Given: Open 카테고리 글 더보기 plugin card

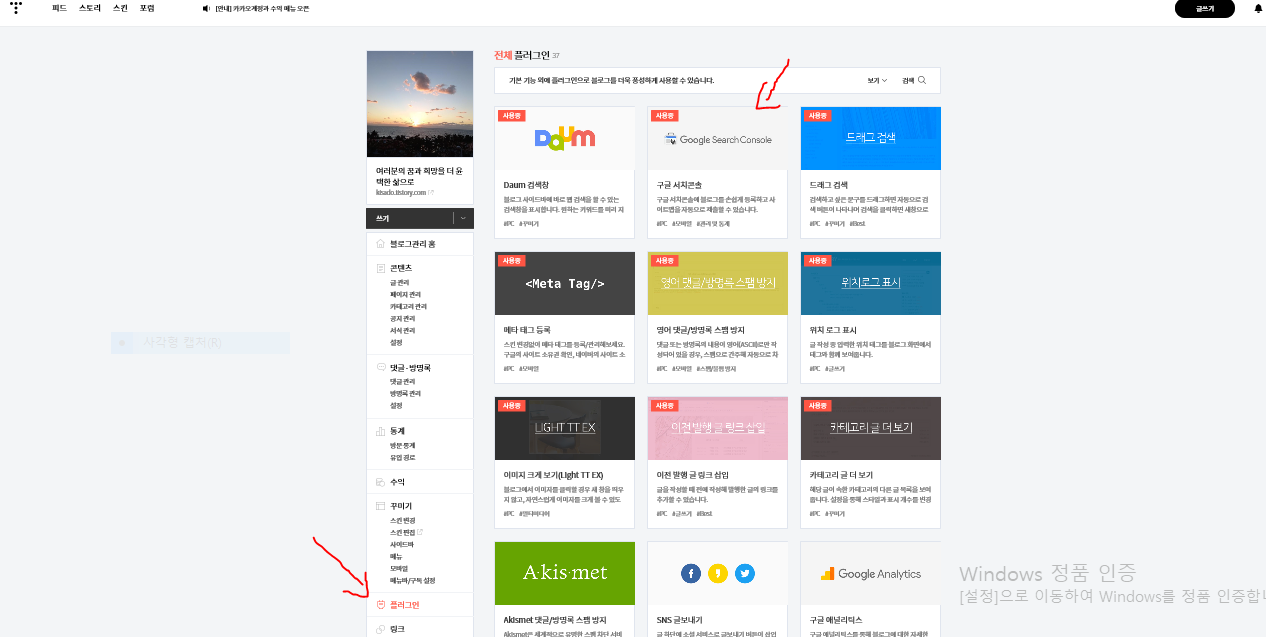Looking at the screenshot, I should [x=871, y=462].
